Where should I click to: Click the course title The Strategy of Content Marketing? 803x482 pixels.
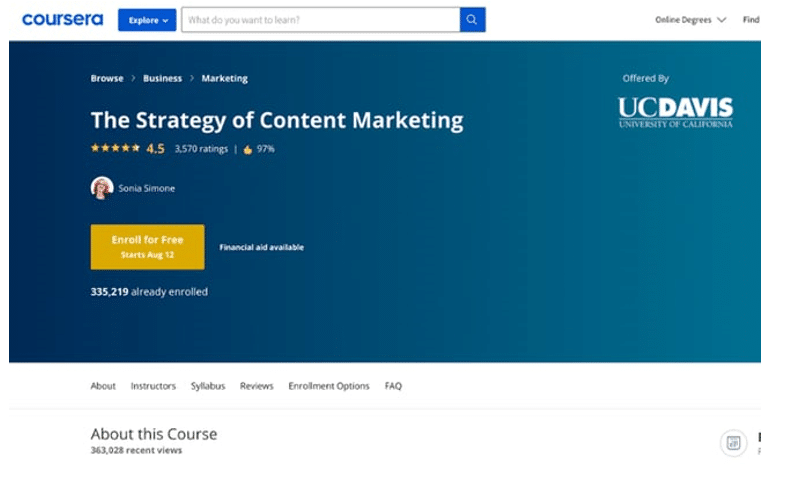tap(277, 120)
